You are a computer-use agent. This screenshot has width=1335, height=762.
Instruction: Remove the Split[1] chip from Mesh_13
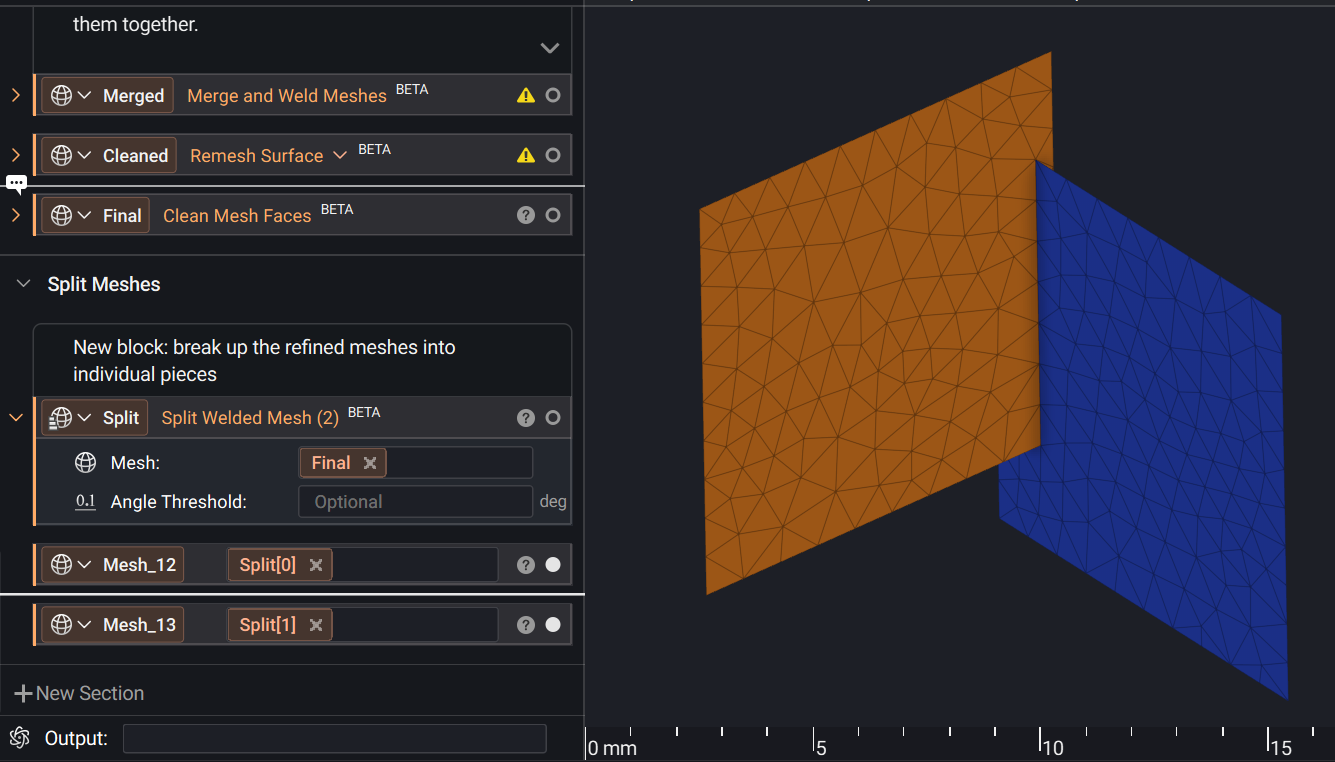[316, 625]
